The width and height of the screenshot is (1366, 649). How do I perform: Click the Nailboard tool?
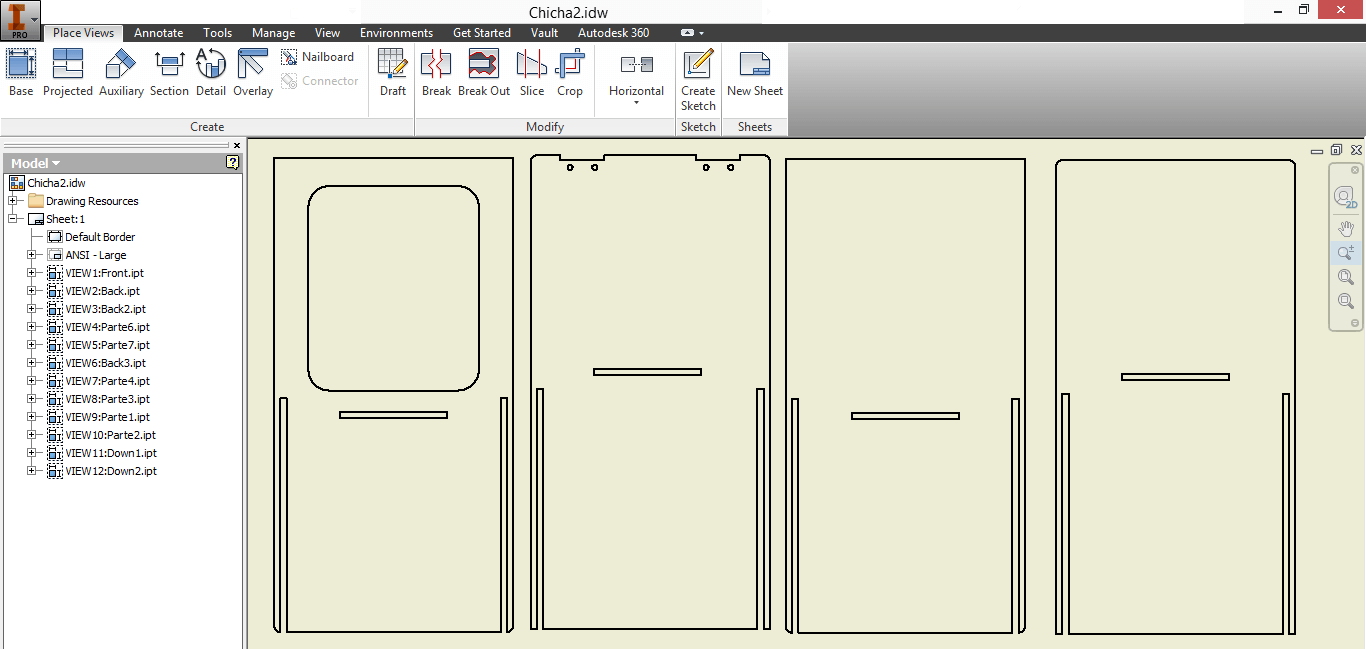coord(318,57)
